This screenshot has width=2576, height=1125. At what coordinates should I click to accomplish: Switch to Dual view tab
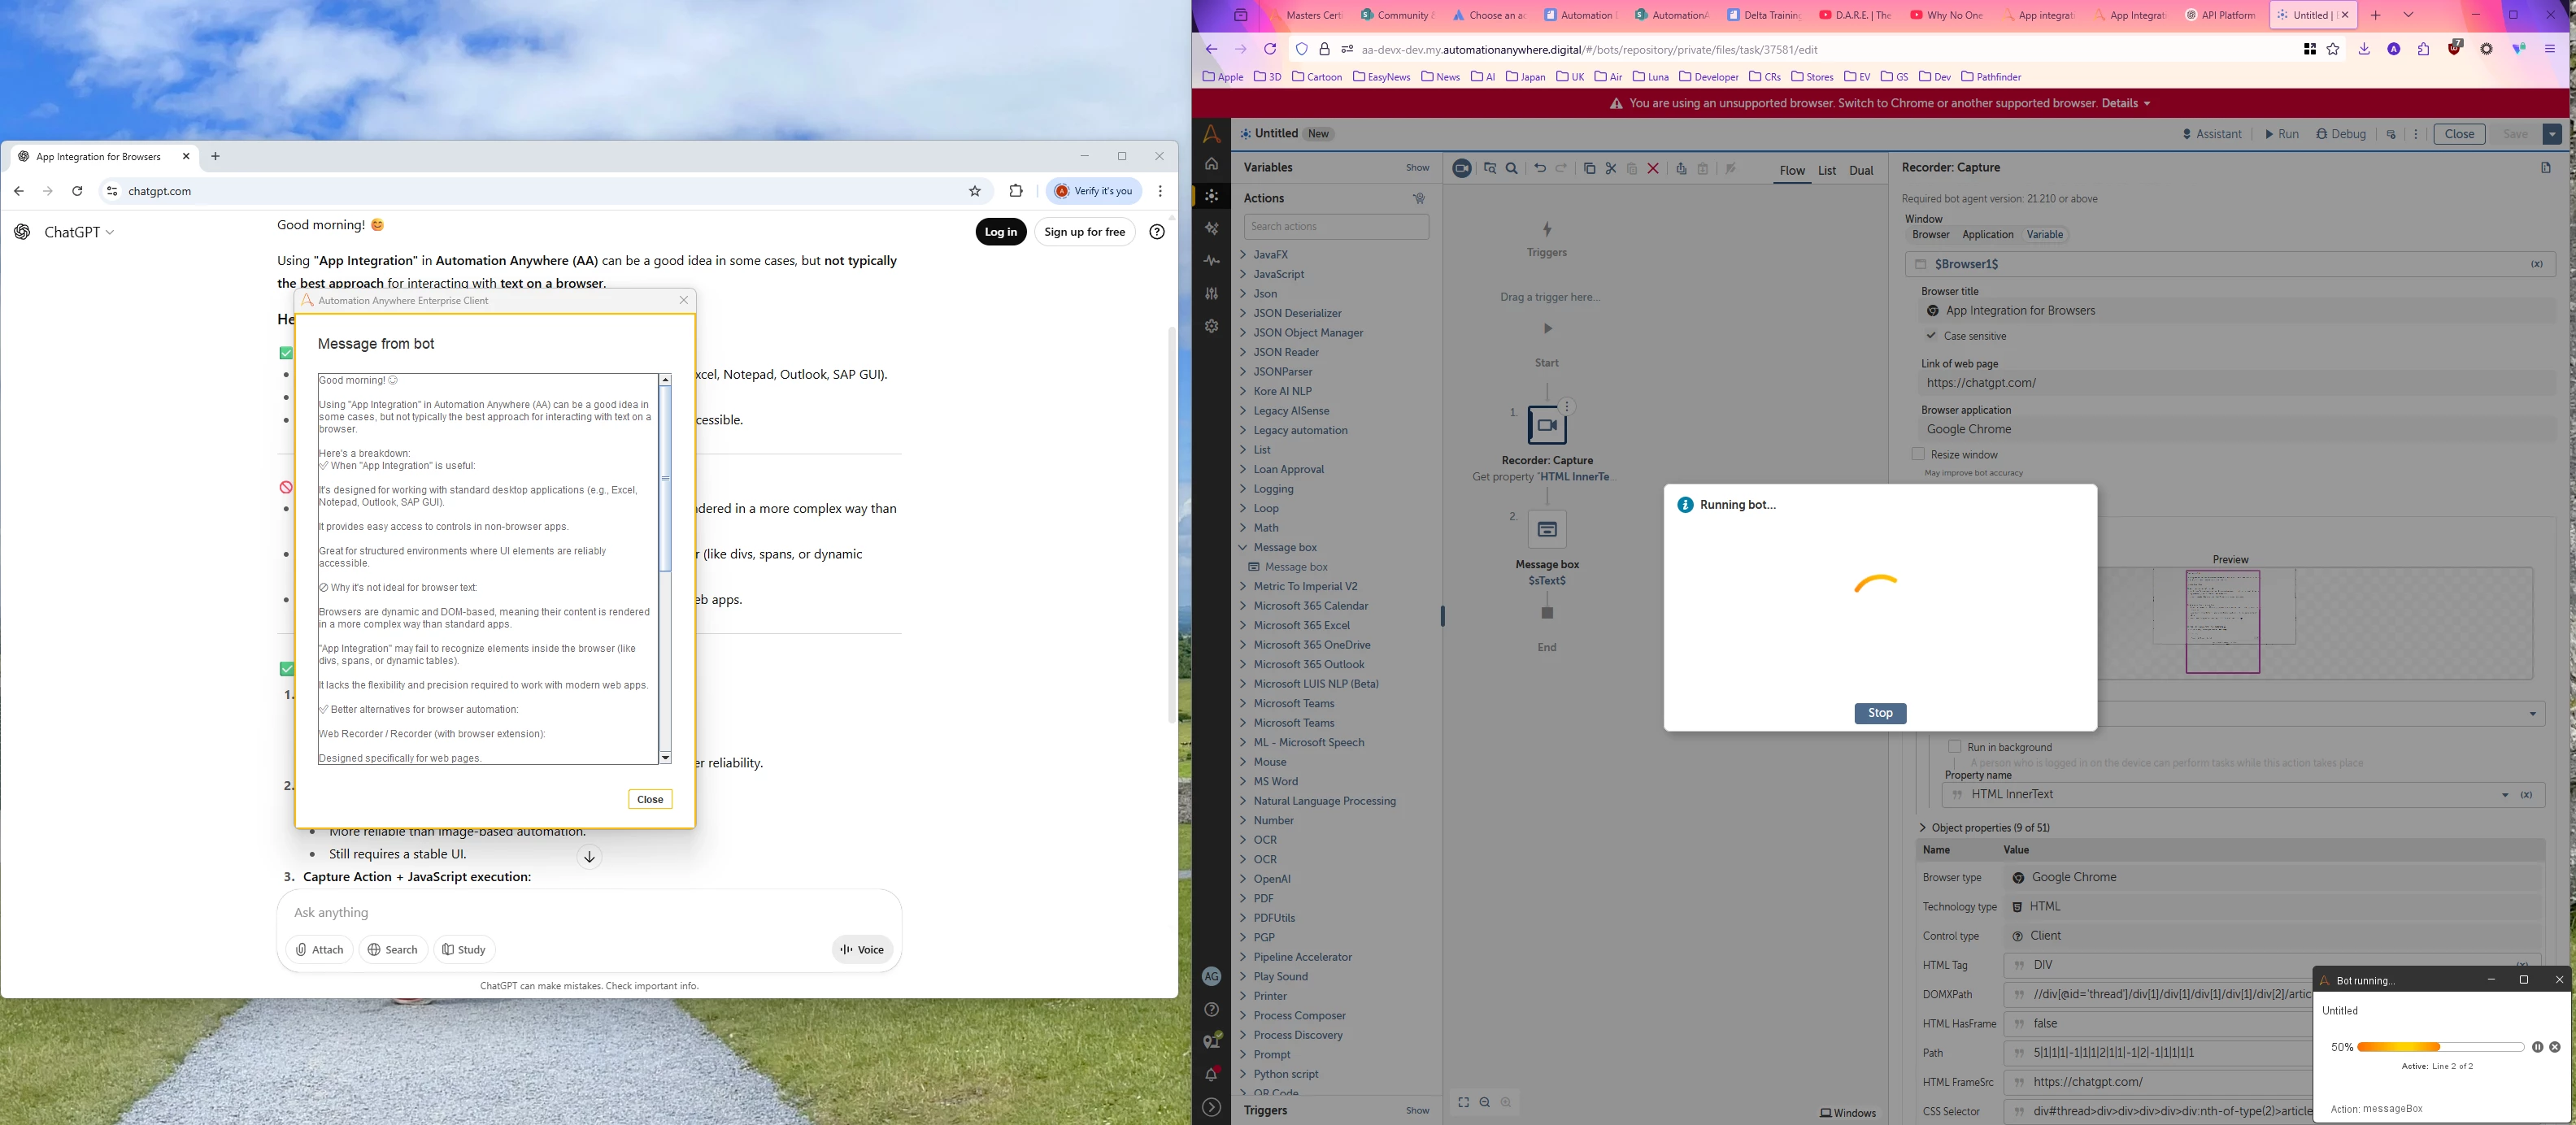coord(1860,171)
